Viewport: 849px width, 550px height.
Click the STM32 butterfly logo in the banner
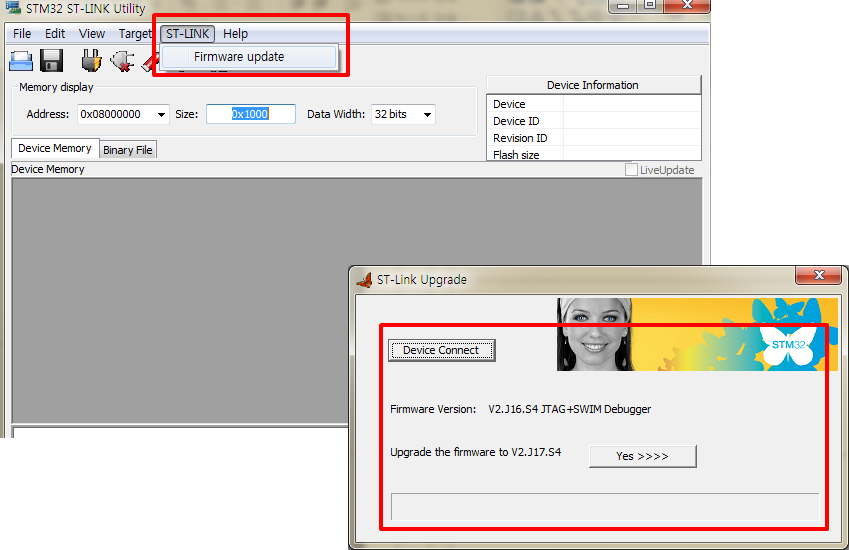coord(789,343)
